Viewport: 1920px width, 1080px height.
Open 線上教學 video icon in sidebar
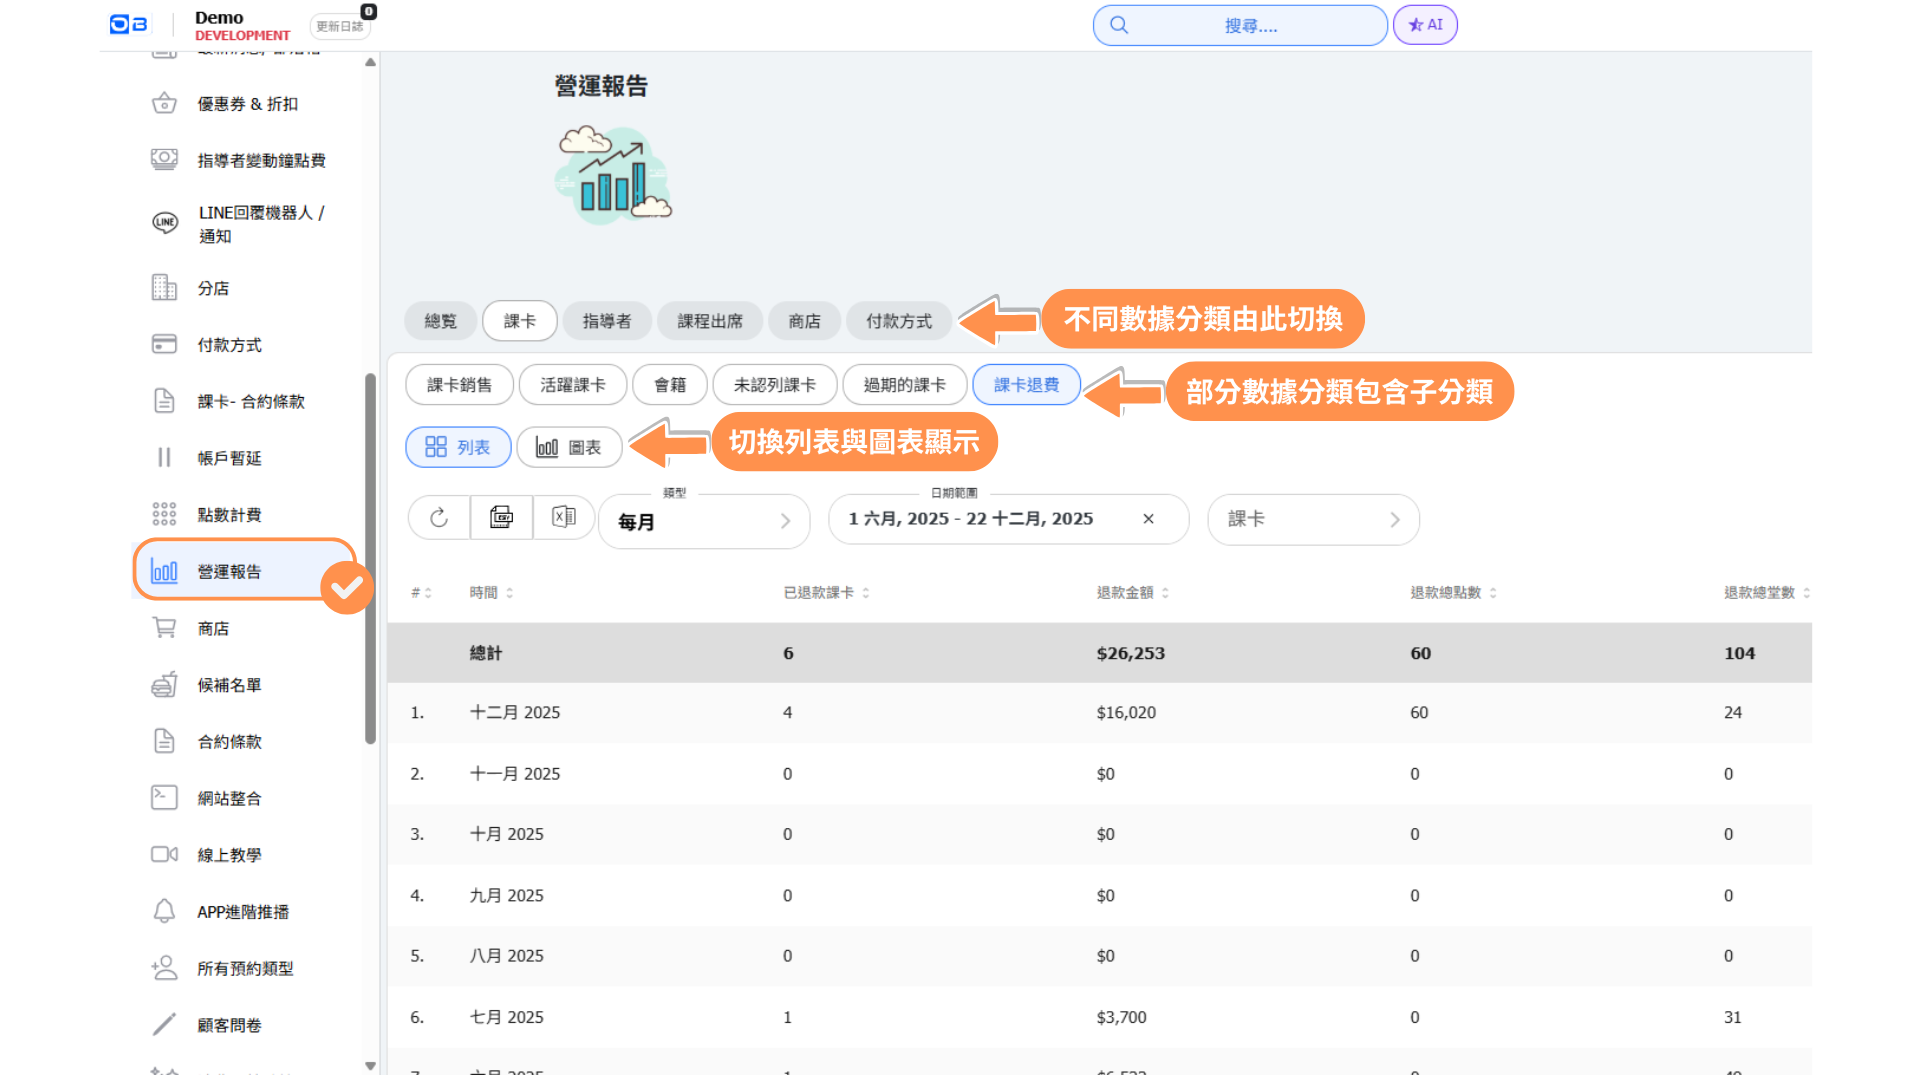164,855
